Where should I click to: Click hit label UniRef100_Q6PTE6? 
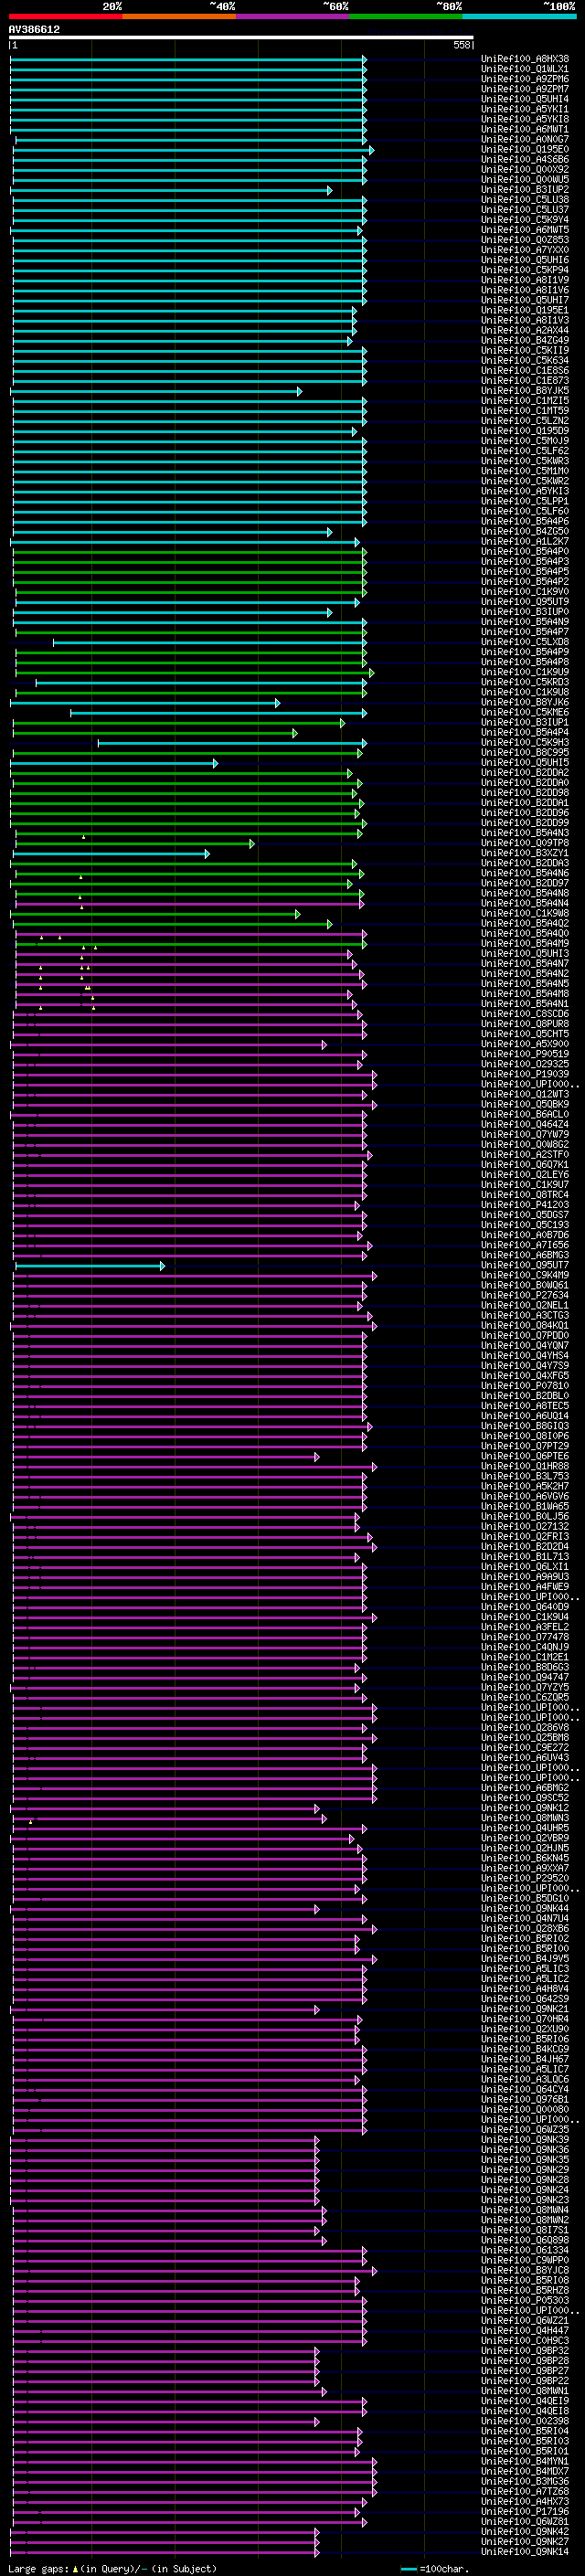tap(525, 1456)
